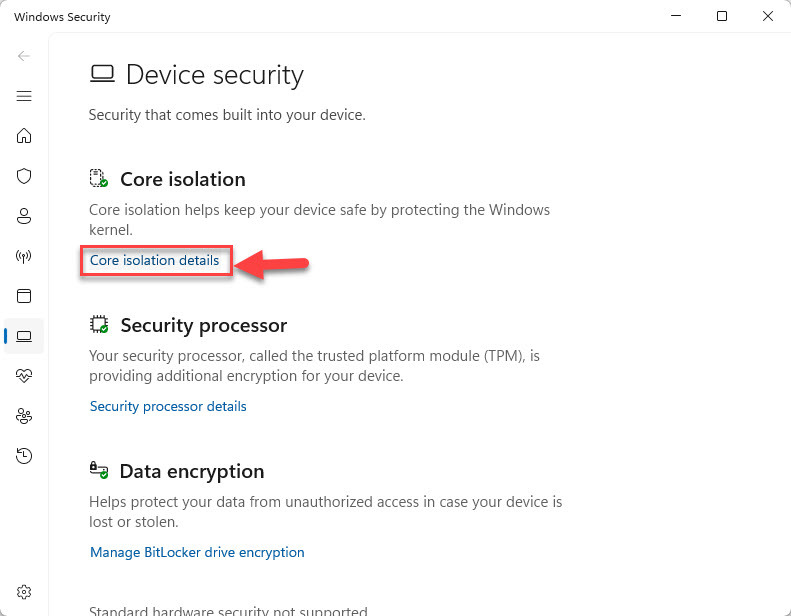The height and width of the screenshot is (616, 791).
Task: Maximize the Windows Security window
Action: coord(722,16)
